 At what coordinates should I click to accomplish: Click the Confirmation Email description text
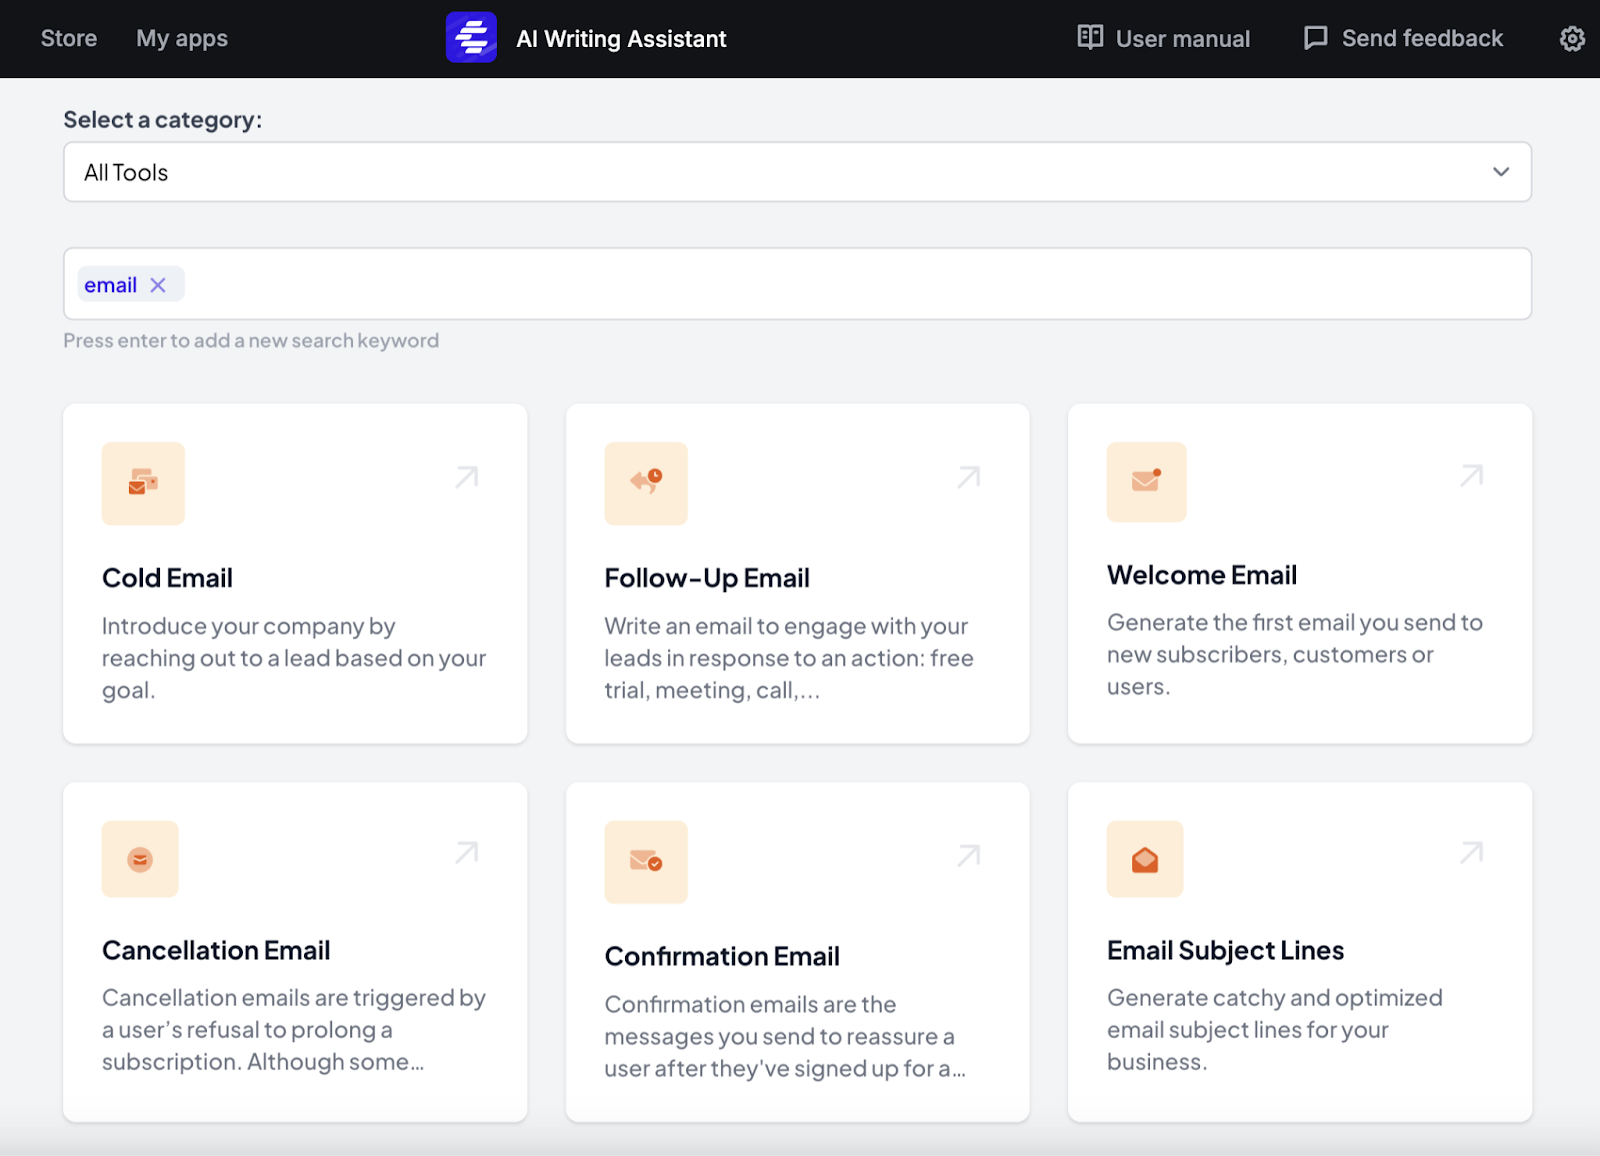point(785,1036)
